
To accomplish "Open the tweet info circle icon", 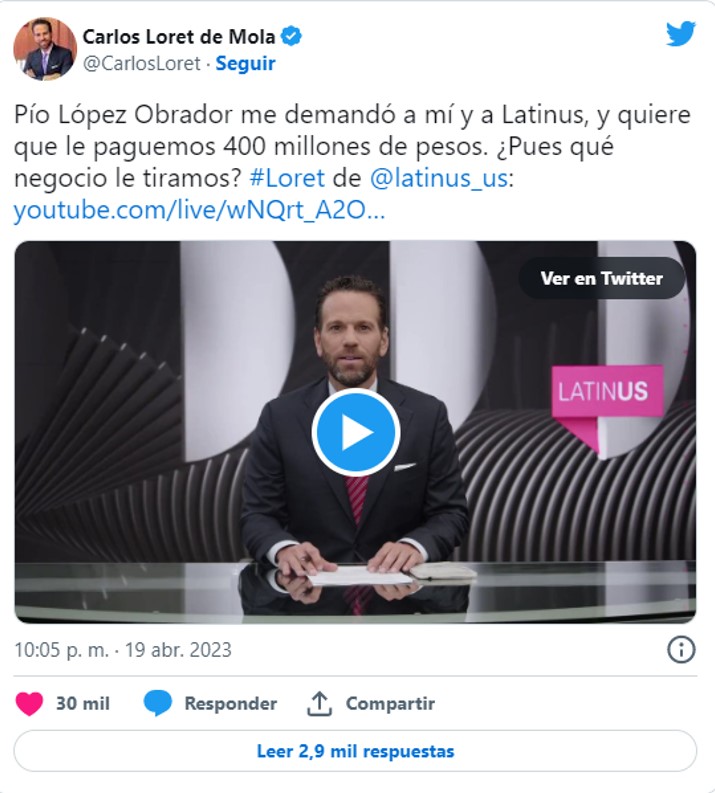I will point(681,649).
